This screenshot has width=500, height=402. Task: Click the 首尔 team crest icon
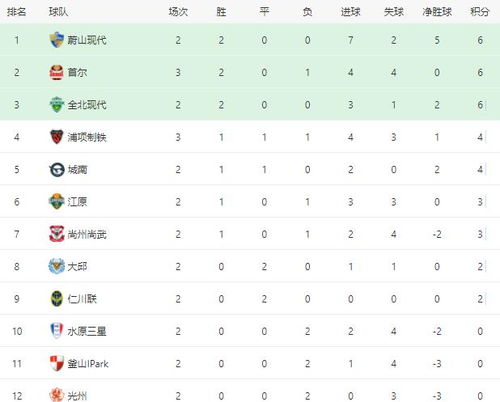coord(57,72)
